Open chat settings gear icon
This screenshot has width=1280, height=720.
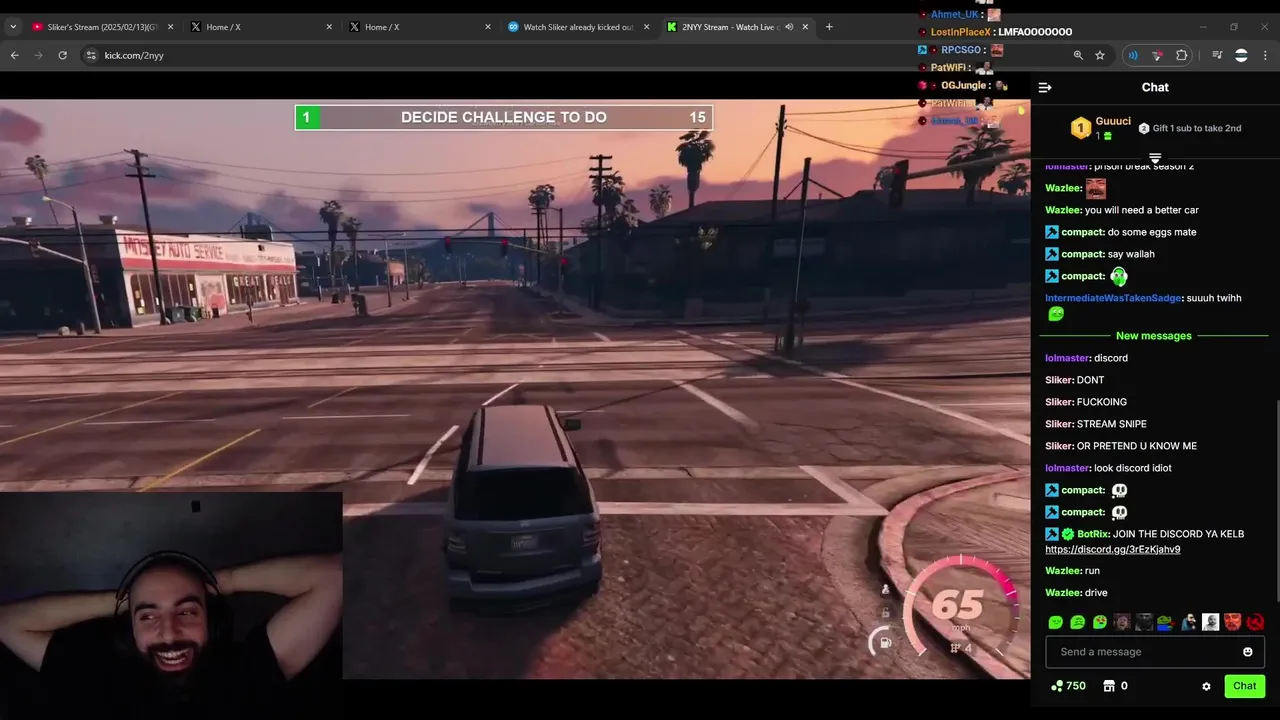[x=1206, y=686]
